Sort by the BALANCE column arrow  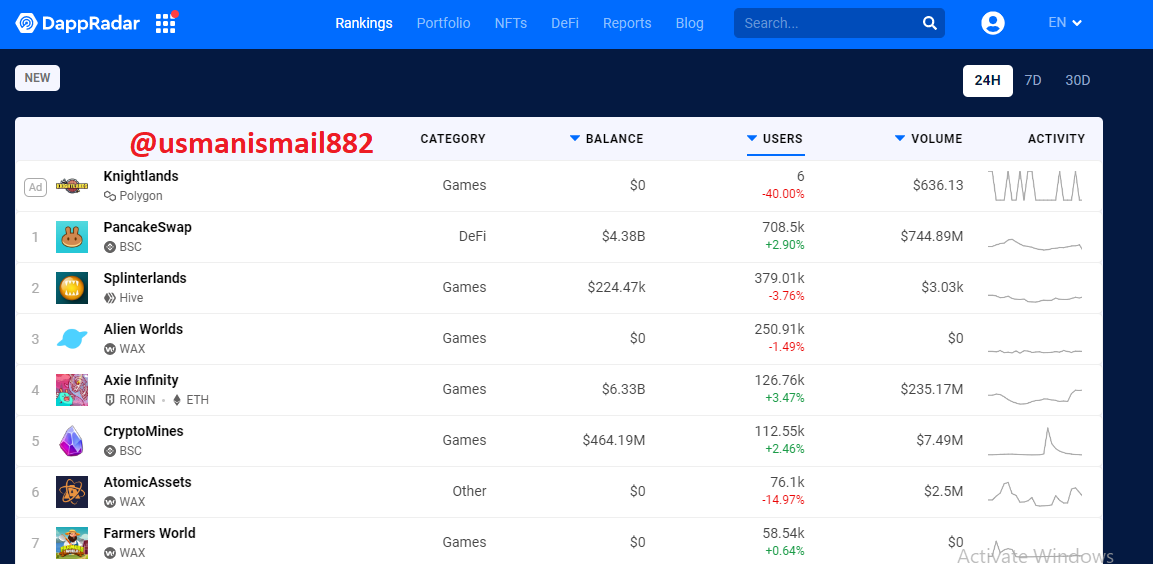[x=575, y=138]
